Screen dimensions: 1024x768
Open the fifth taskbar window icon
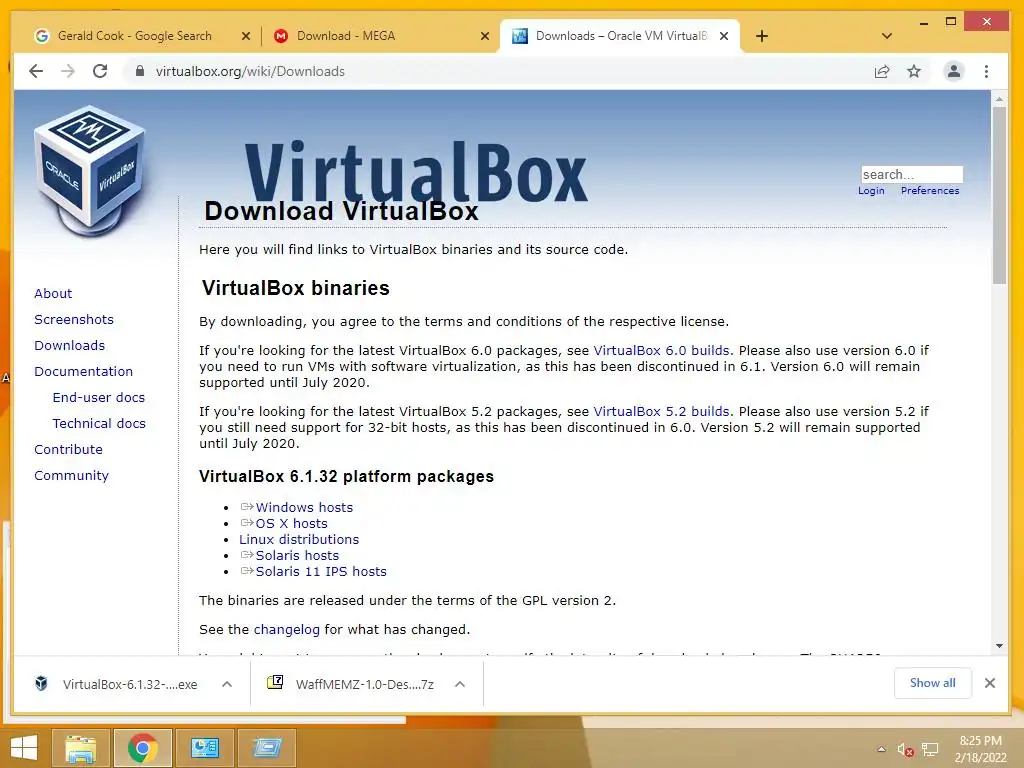(267, 748)
